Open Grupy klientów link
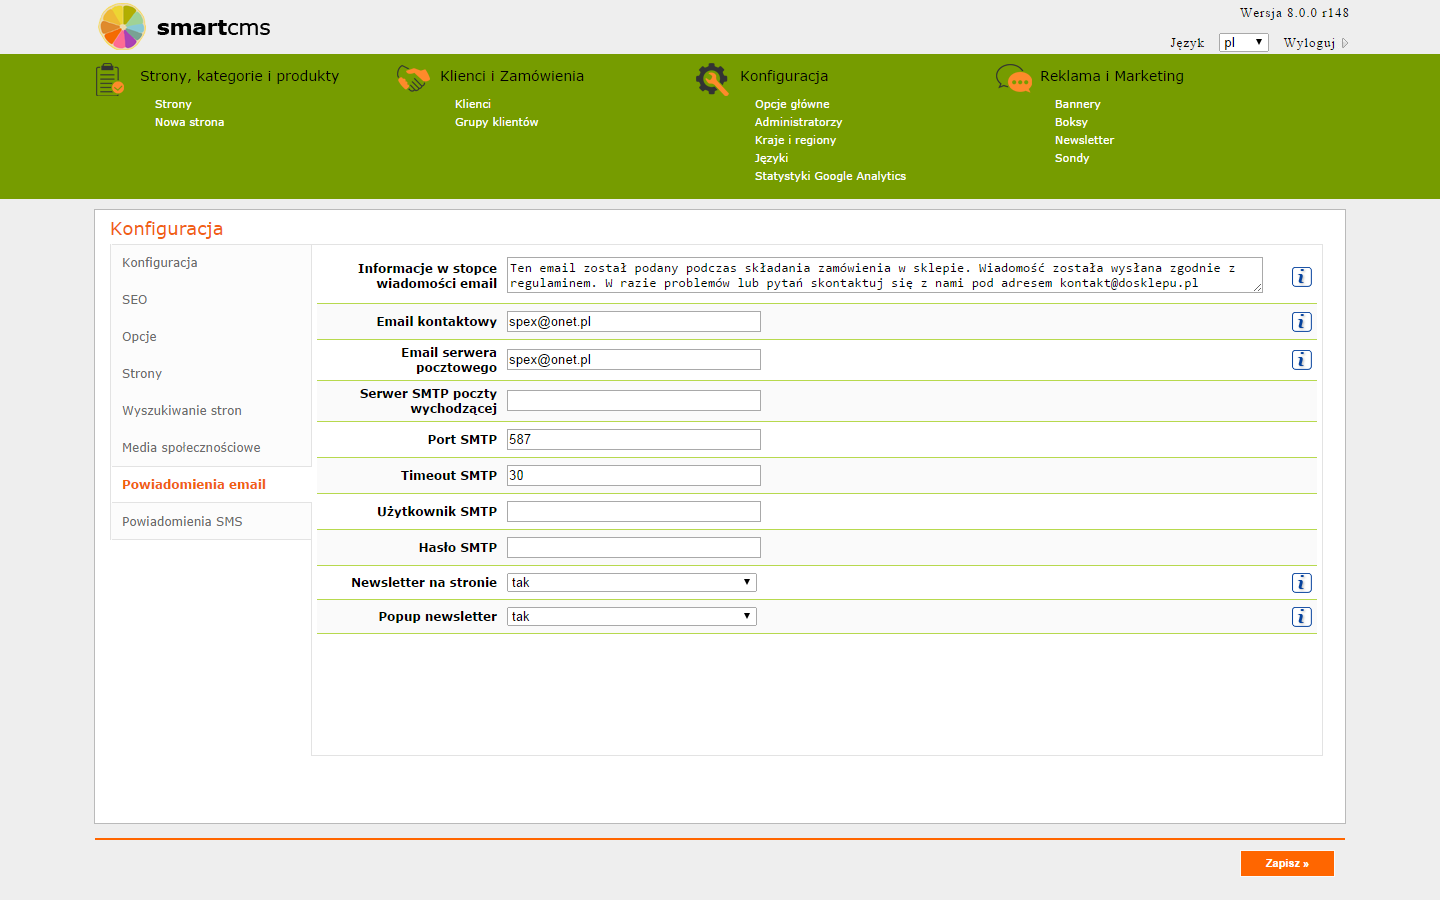Viewport: 1440px width, 900px height. (497, 122)
